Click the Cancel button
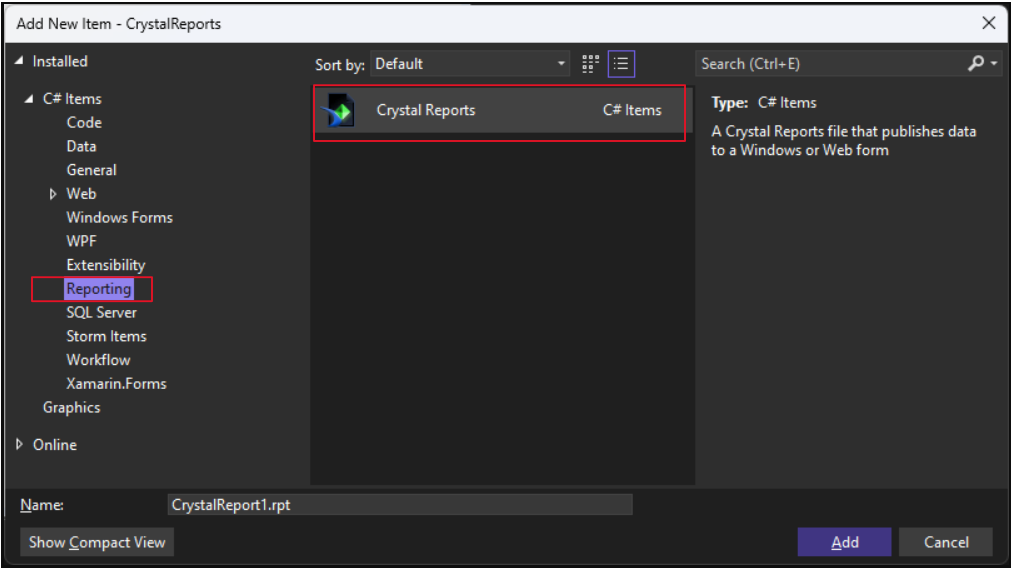The height and width of the screenshot is (568, 1012). tap(946, 542)
